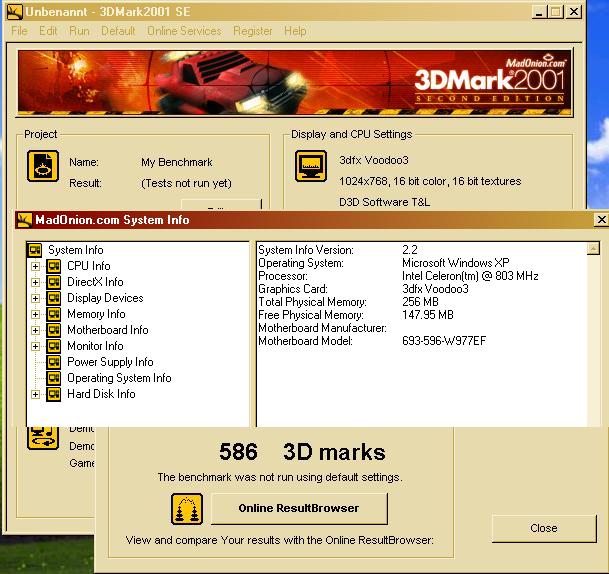Open the Help menu
609x574 pixels.
[x=295, y=31]
